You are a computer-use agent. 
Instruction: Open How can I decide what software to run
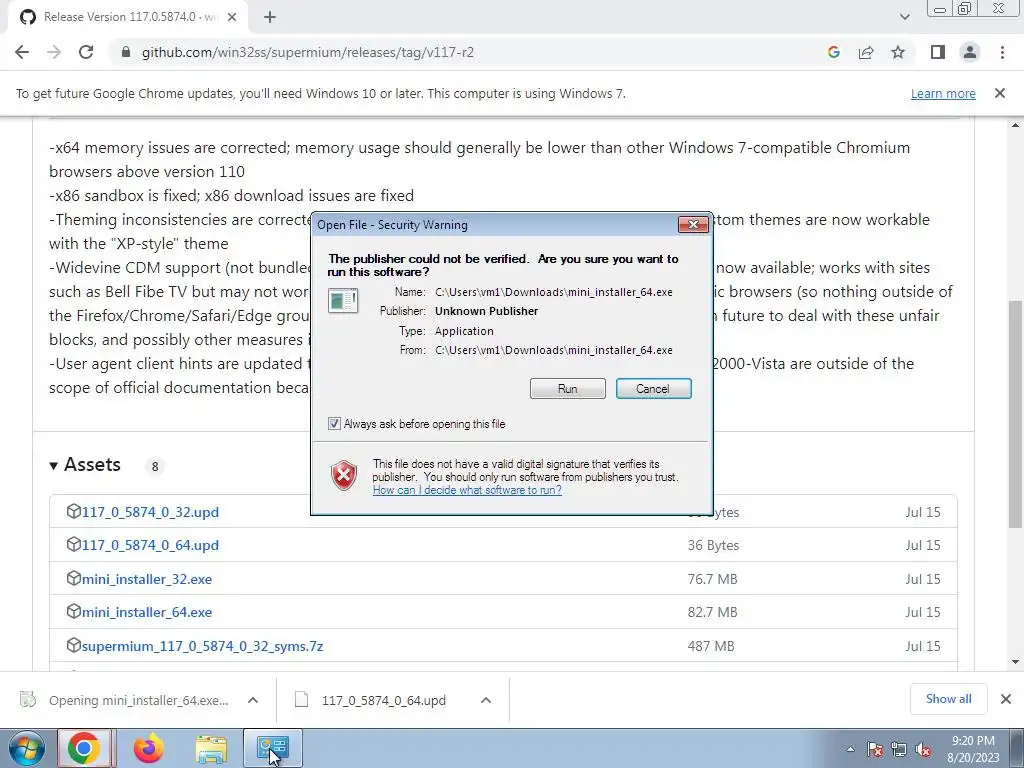467,490
